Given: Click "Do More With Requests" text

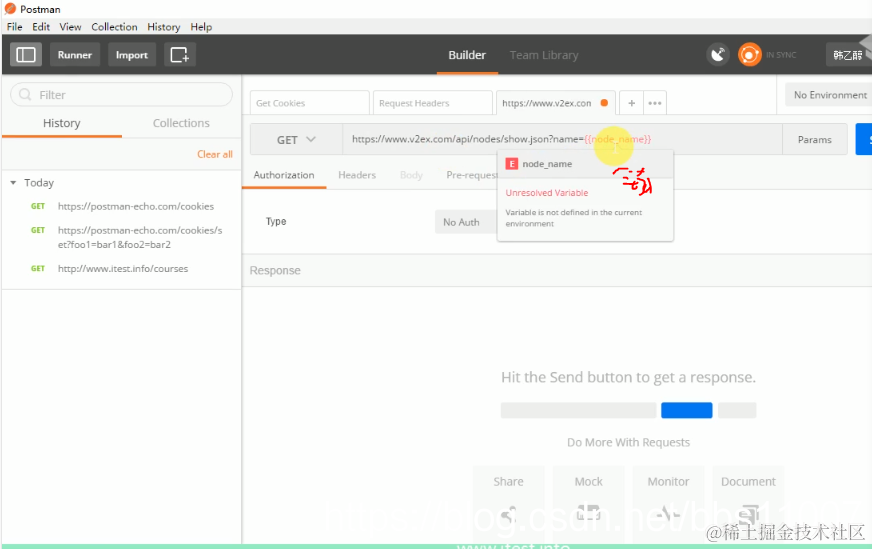Looking at the screenshot, I should (x=628, y=442).
